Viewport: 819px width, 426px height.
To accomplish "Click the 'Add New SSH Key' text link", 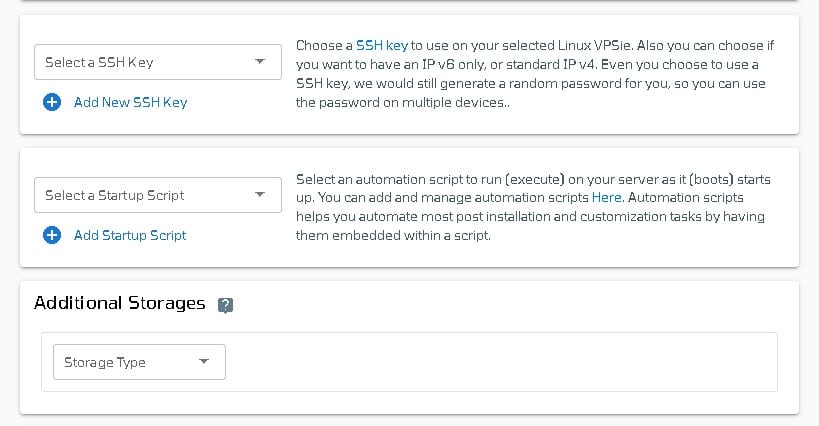I will pyautogui.click(x=131, y=102).
